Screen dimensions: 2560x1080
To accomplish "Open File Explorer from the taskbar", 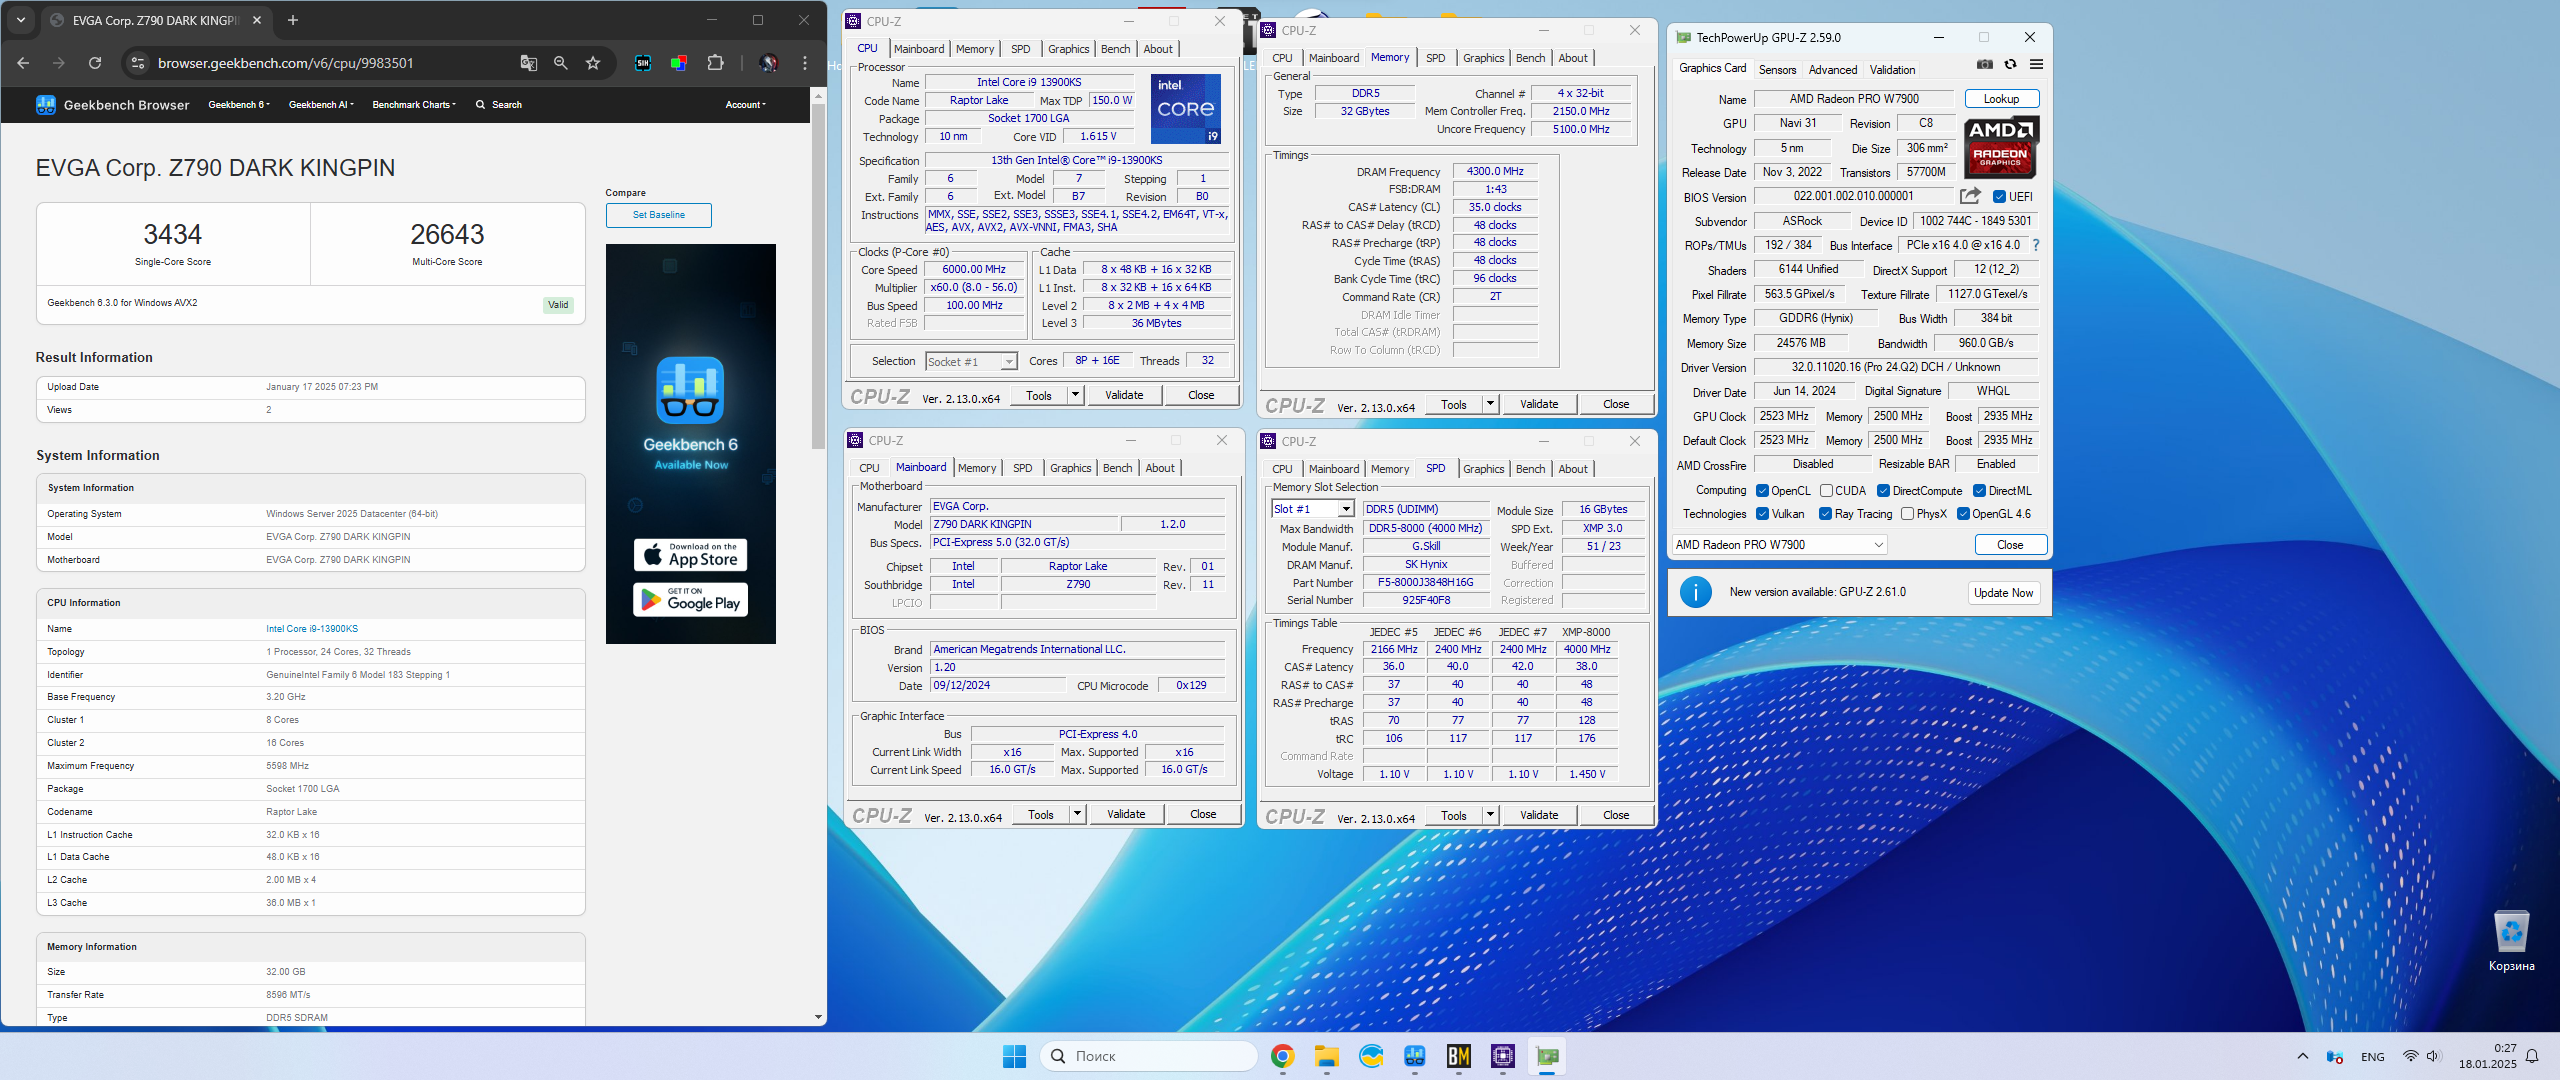I will click(x=1327, y=1056).
